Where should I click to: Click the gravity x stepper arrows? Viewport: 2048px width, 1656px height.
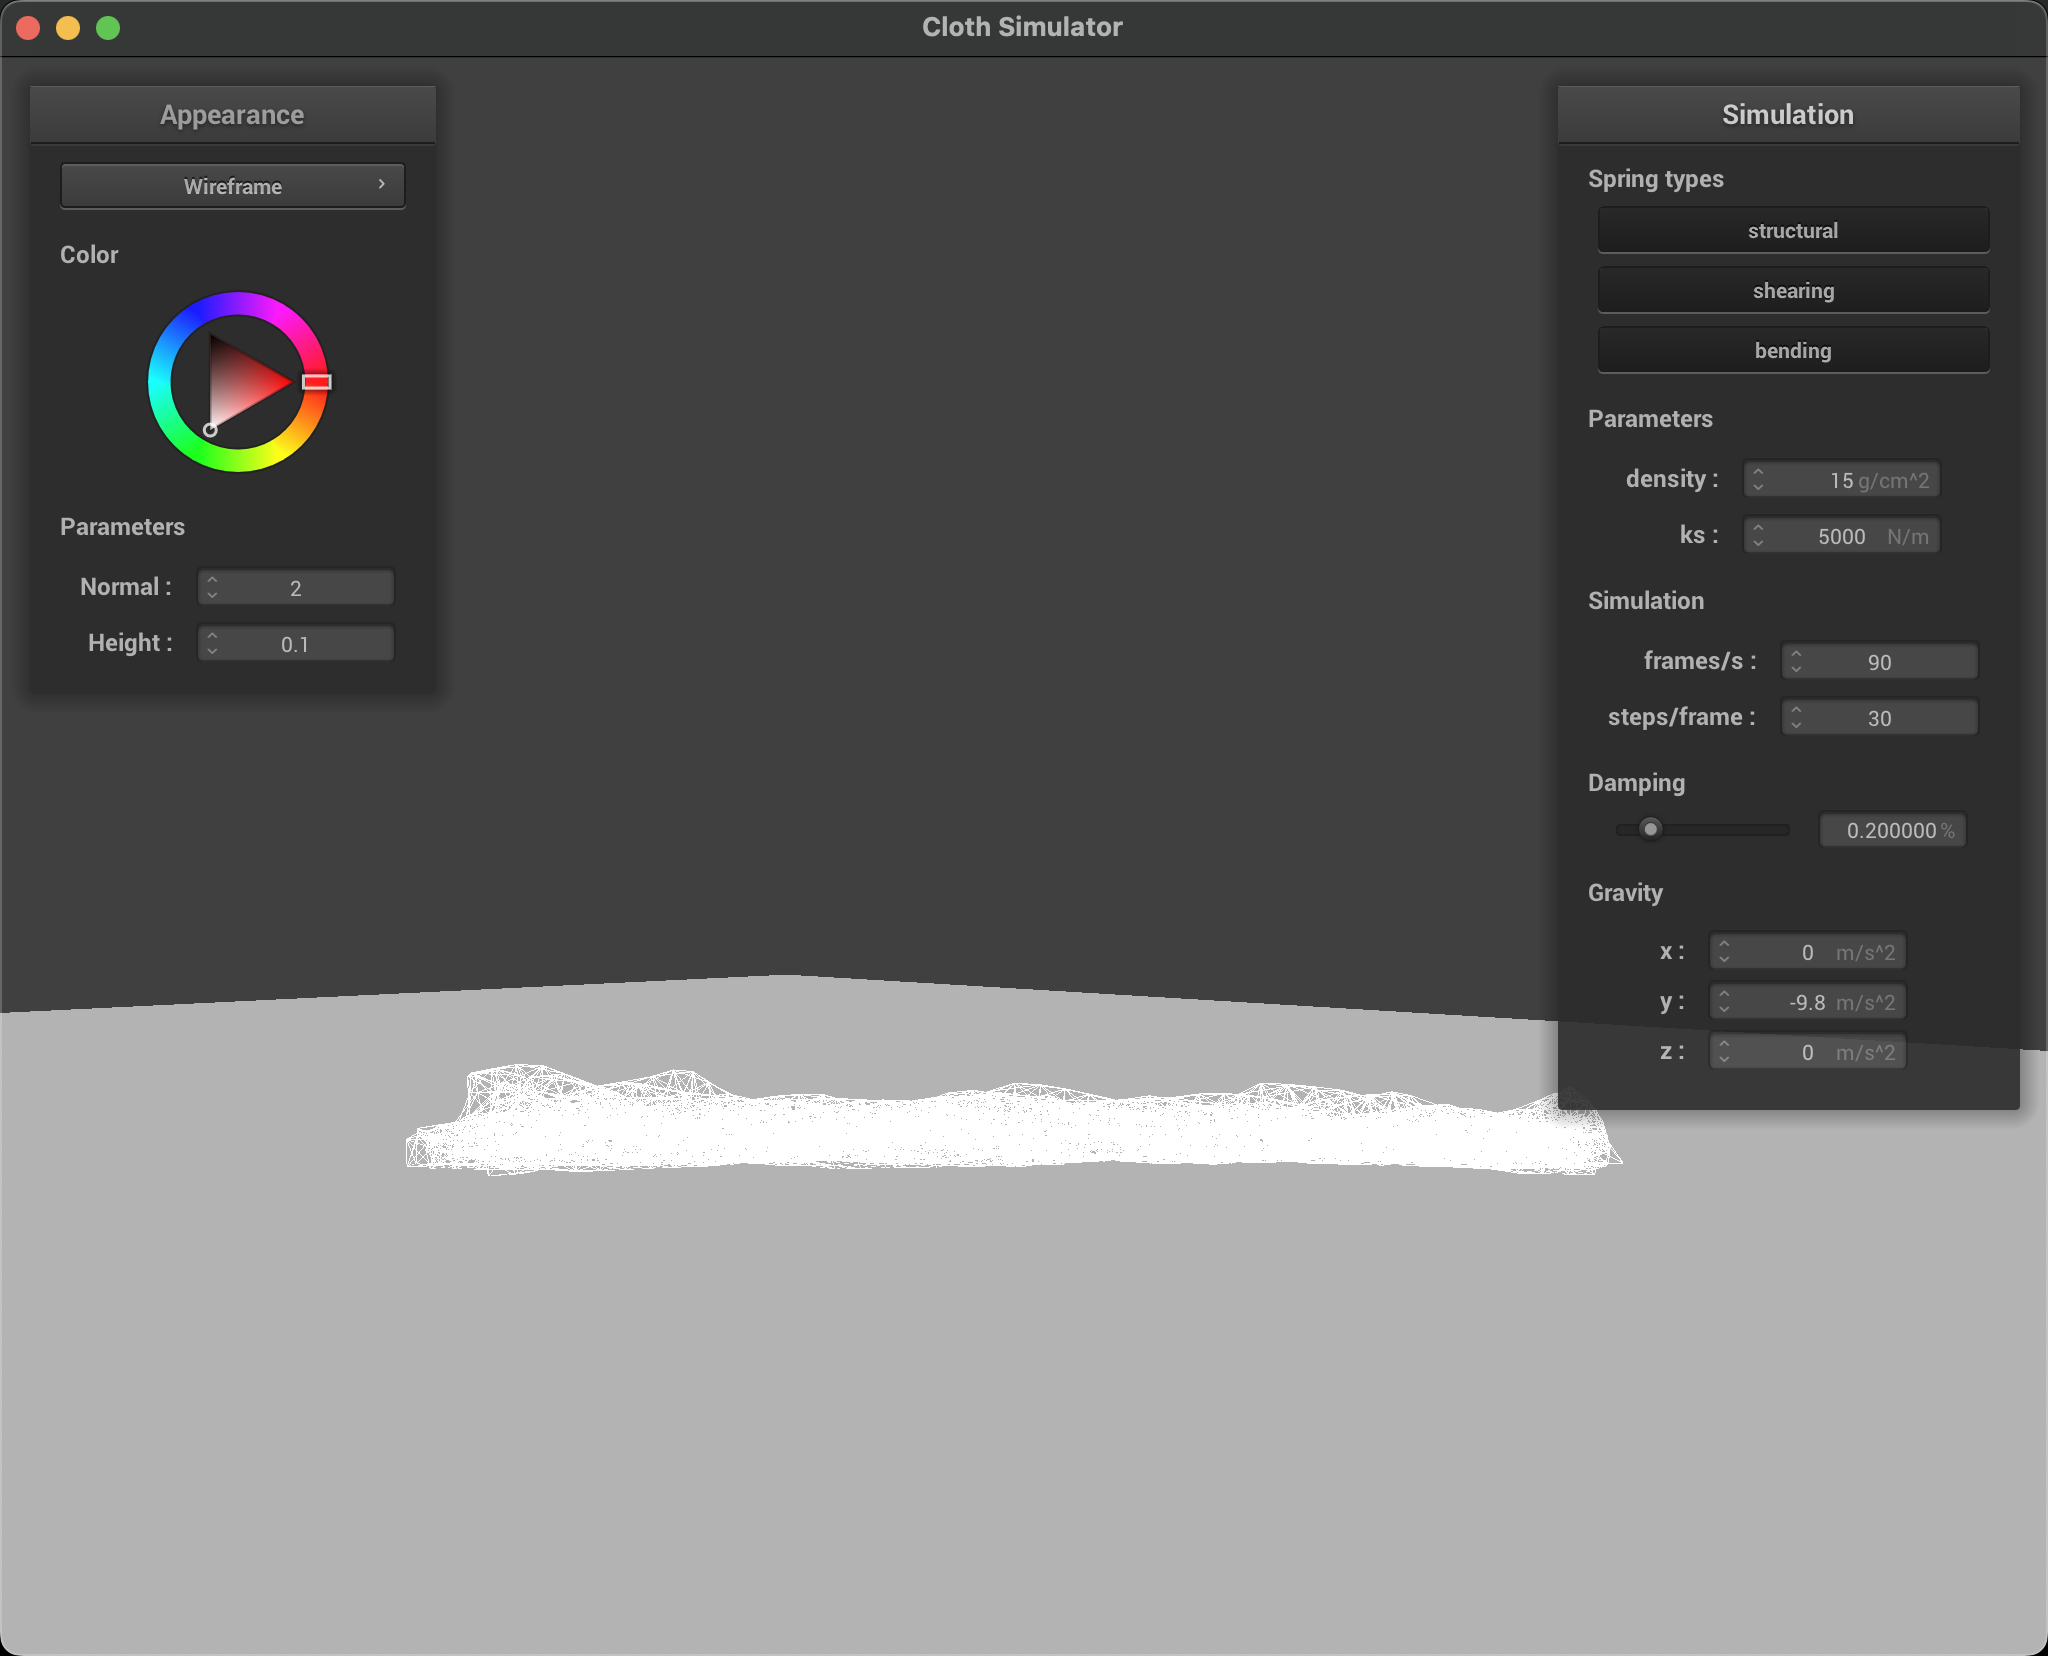[x=1724, y=952]
